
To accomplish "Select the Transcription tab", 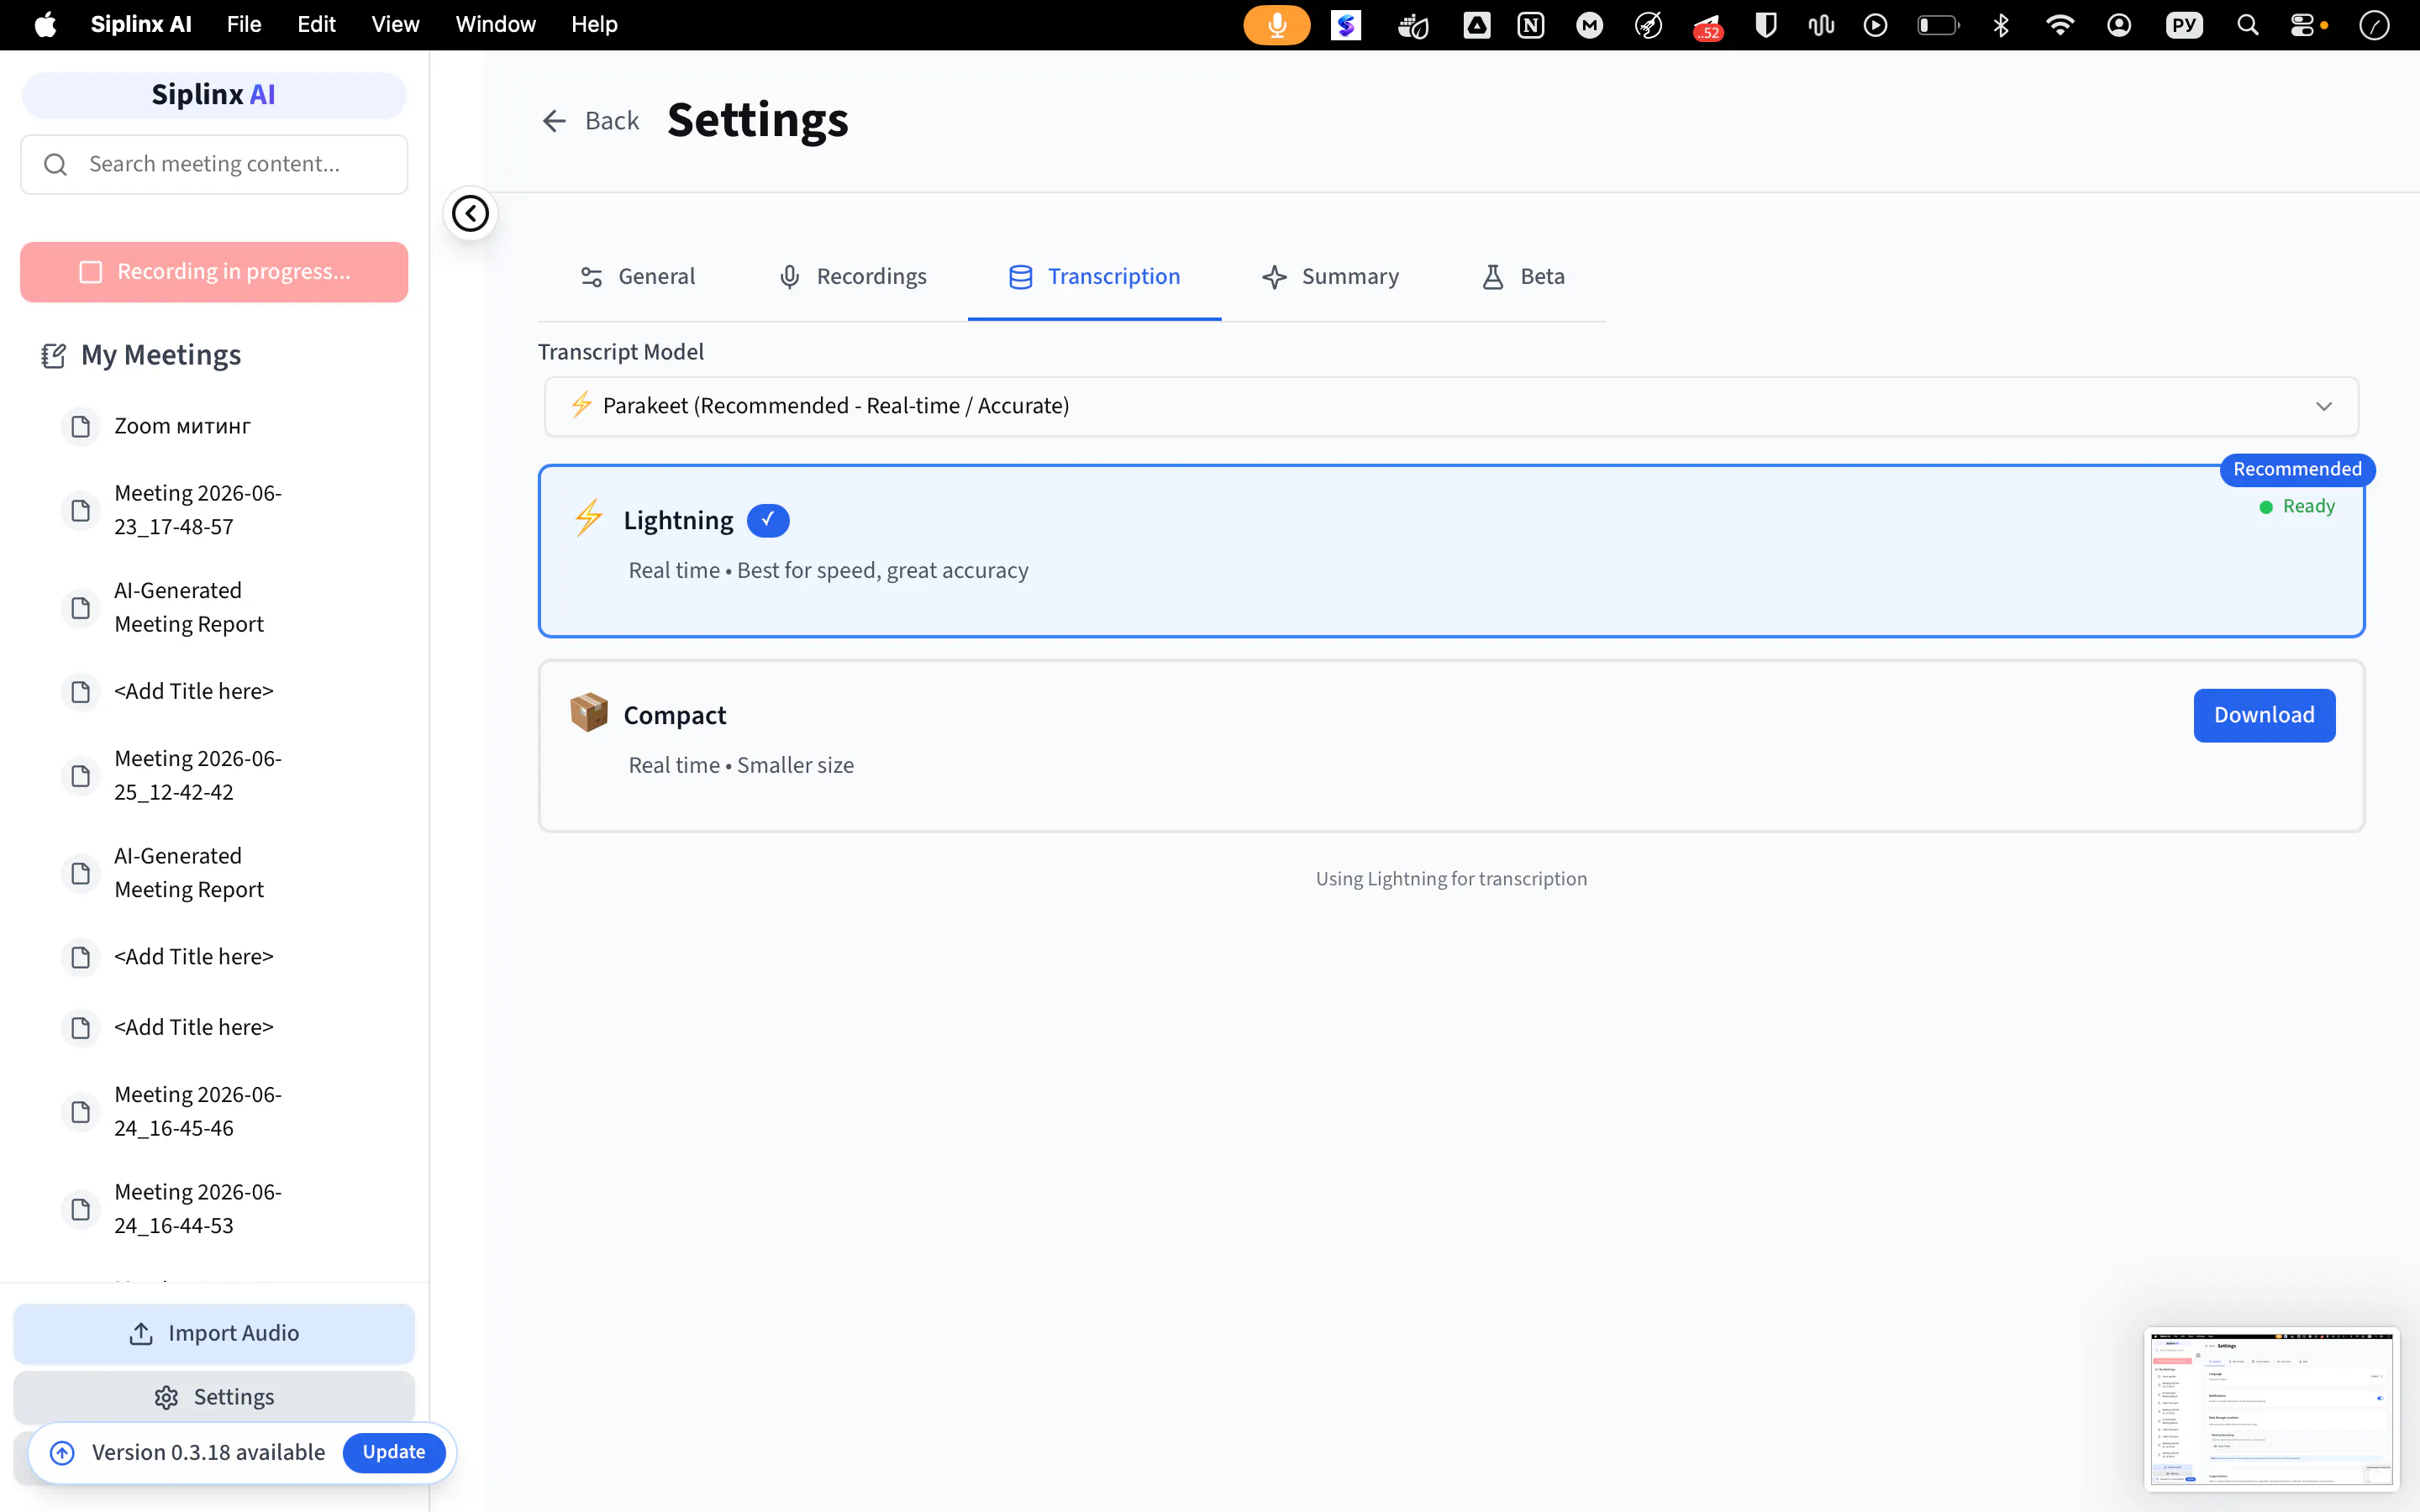I will [1094, 277].
